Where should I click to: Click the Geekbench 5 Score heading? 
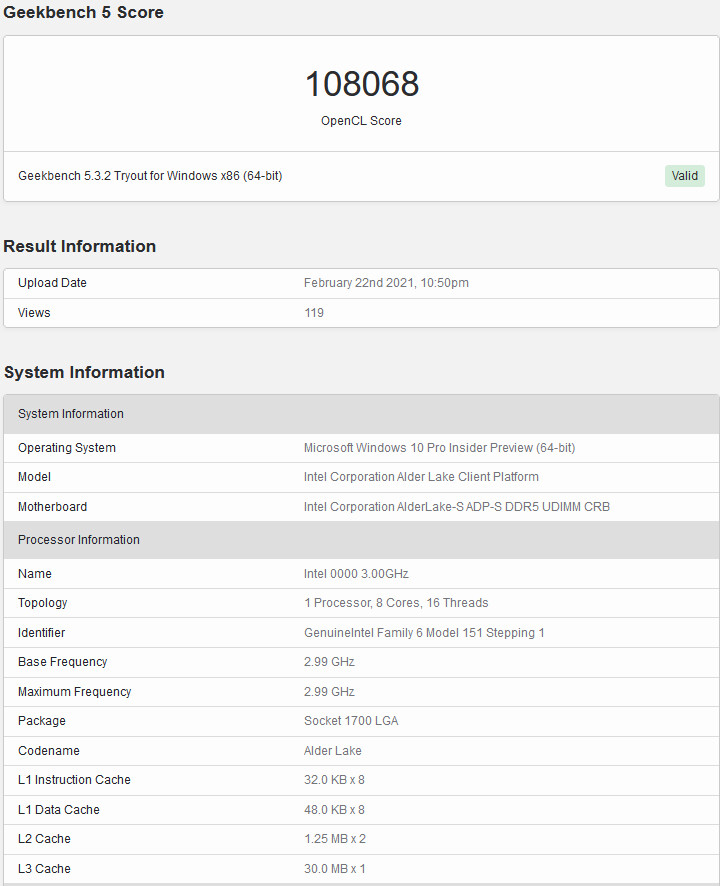point(83,12)
